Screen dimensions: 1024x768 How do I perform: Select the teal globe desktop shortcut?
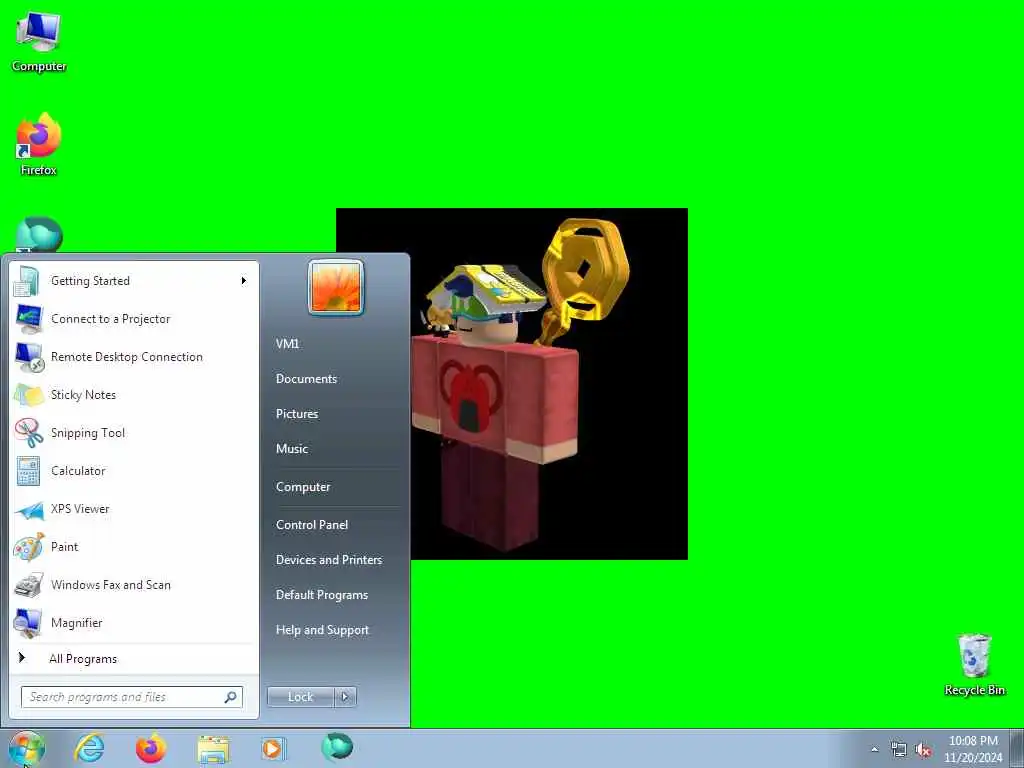pyautogui.click(x=39, y=234)
